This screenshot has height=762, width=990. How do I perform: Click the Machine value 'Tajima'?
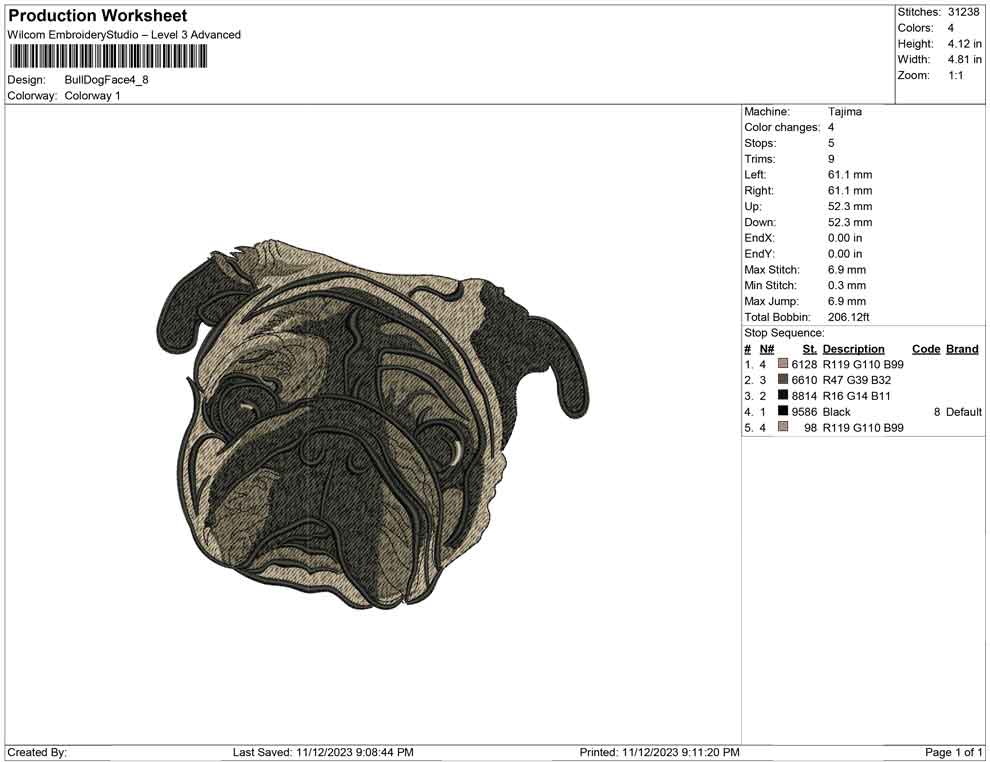pyautogui.click(x=845, y=112)
